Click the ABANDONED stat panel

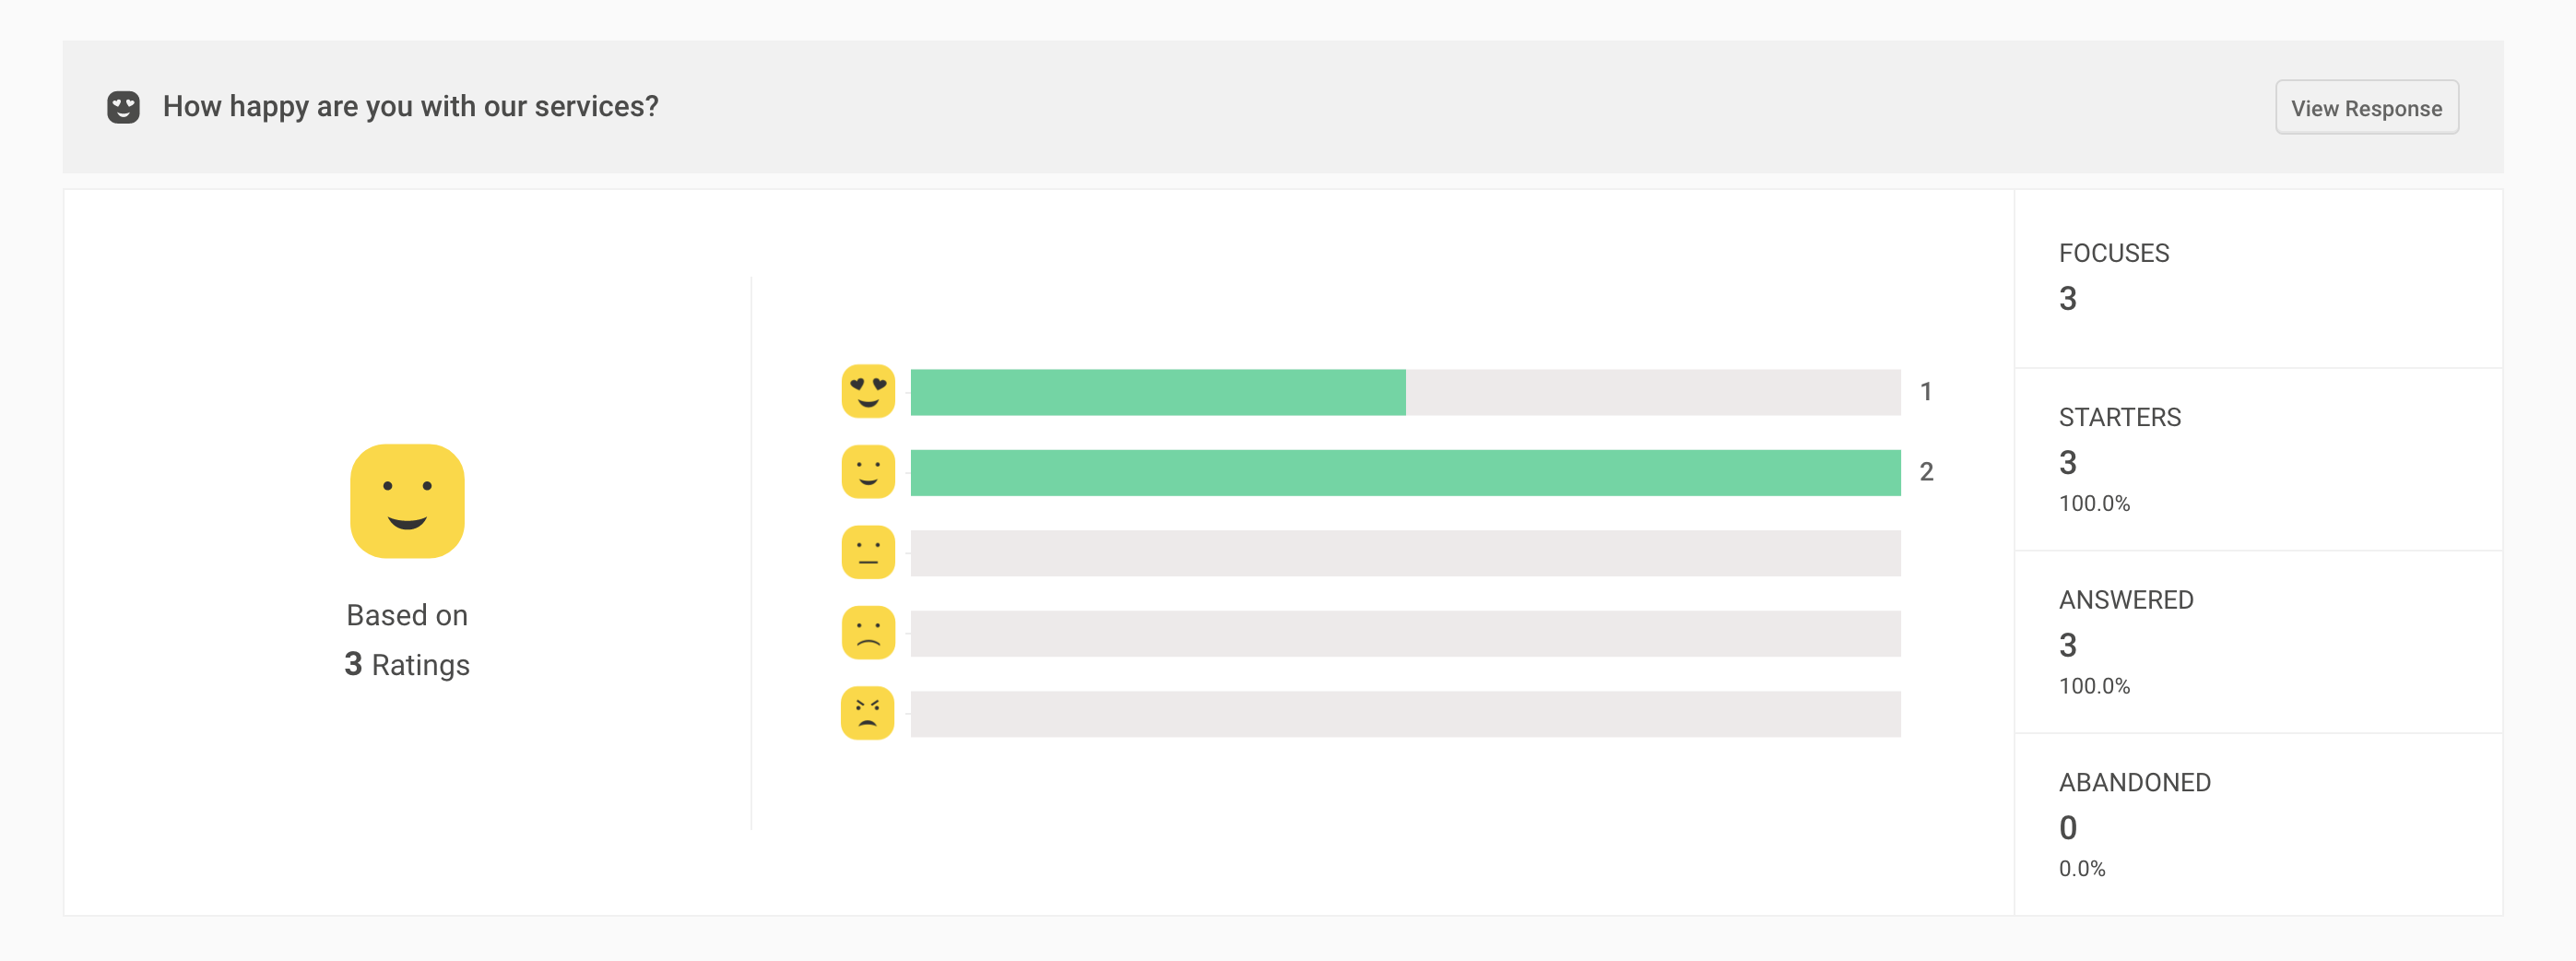pos(2257,824)
